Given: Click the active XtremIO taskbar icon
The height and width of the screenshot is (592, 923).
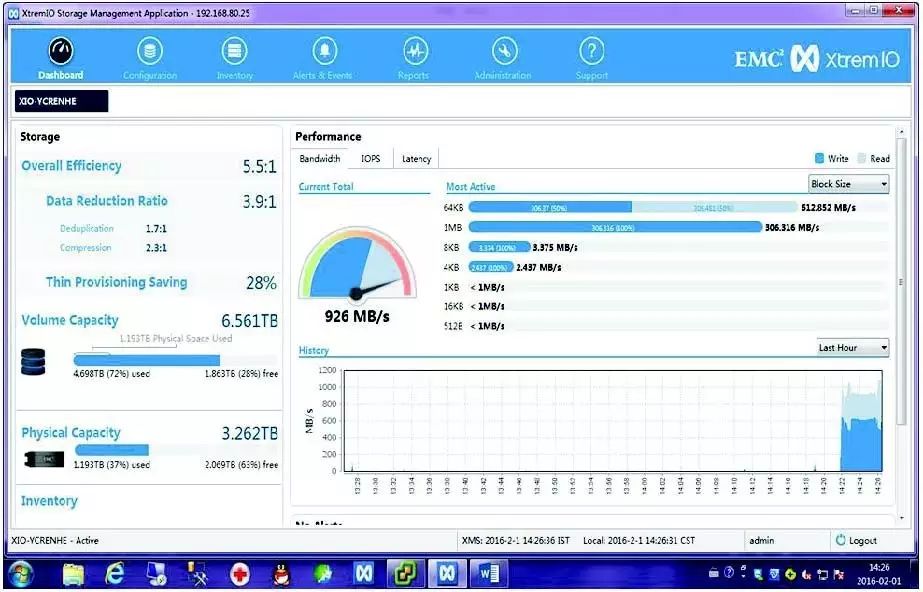Looking at the screenshot, I should coord(447,574).
